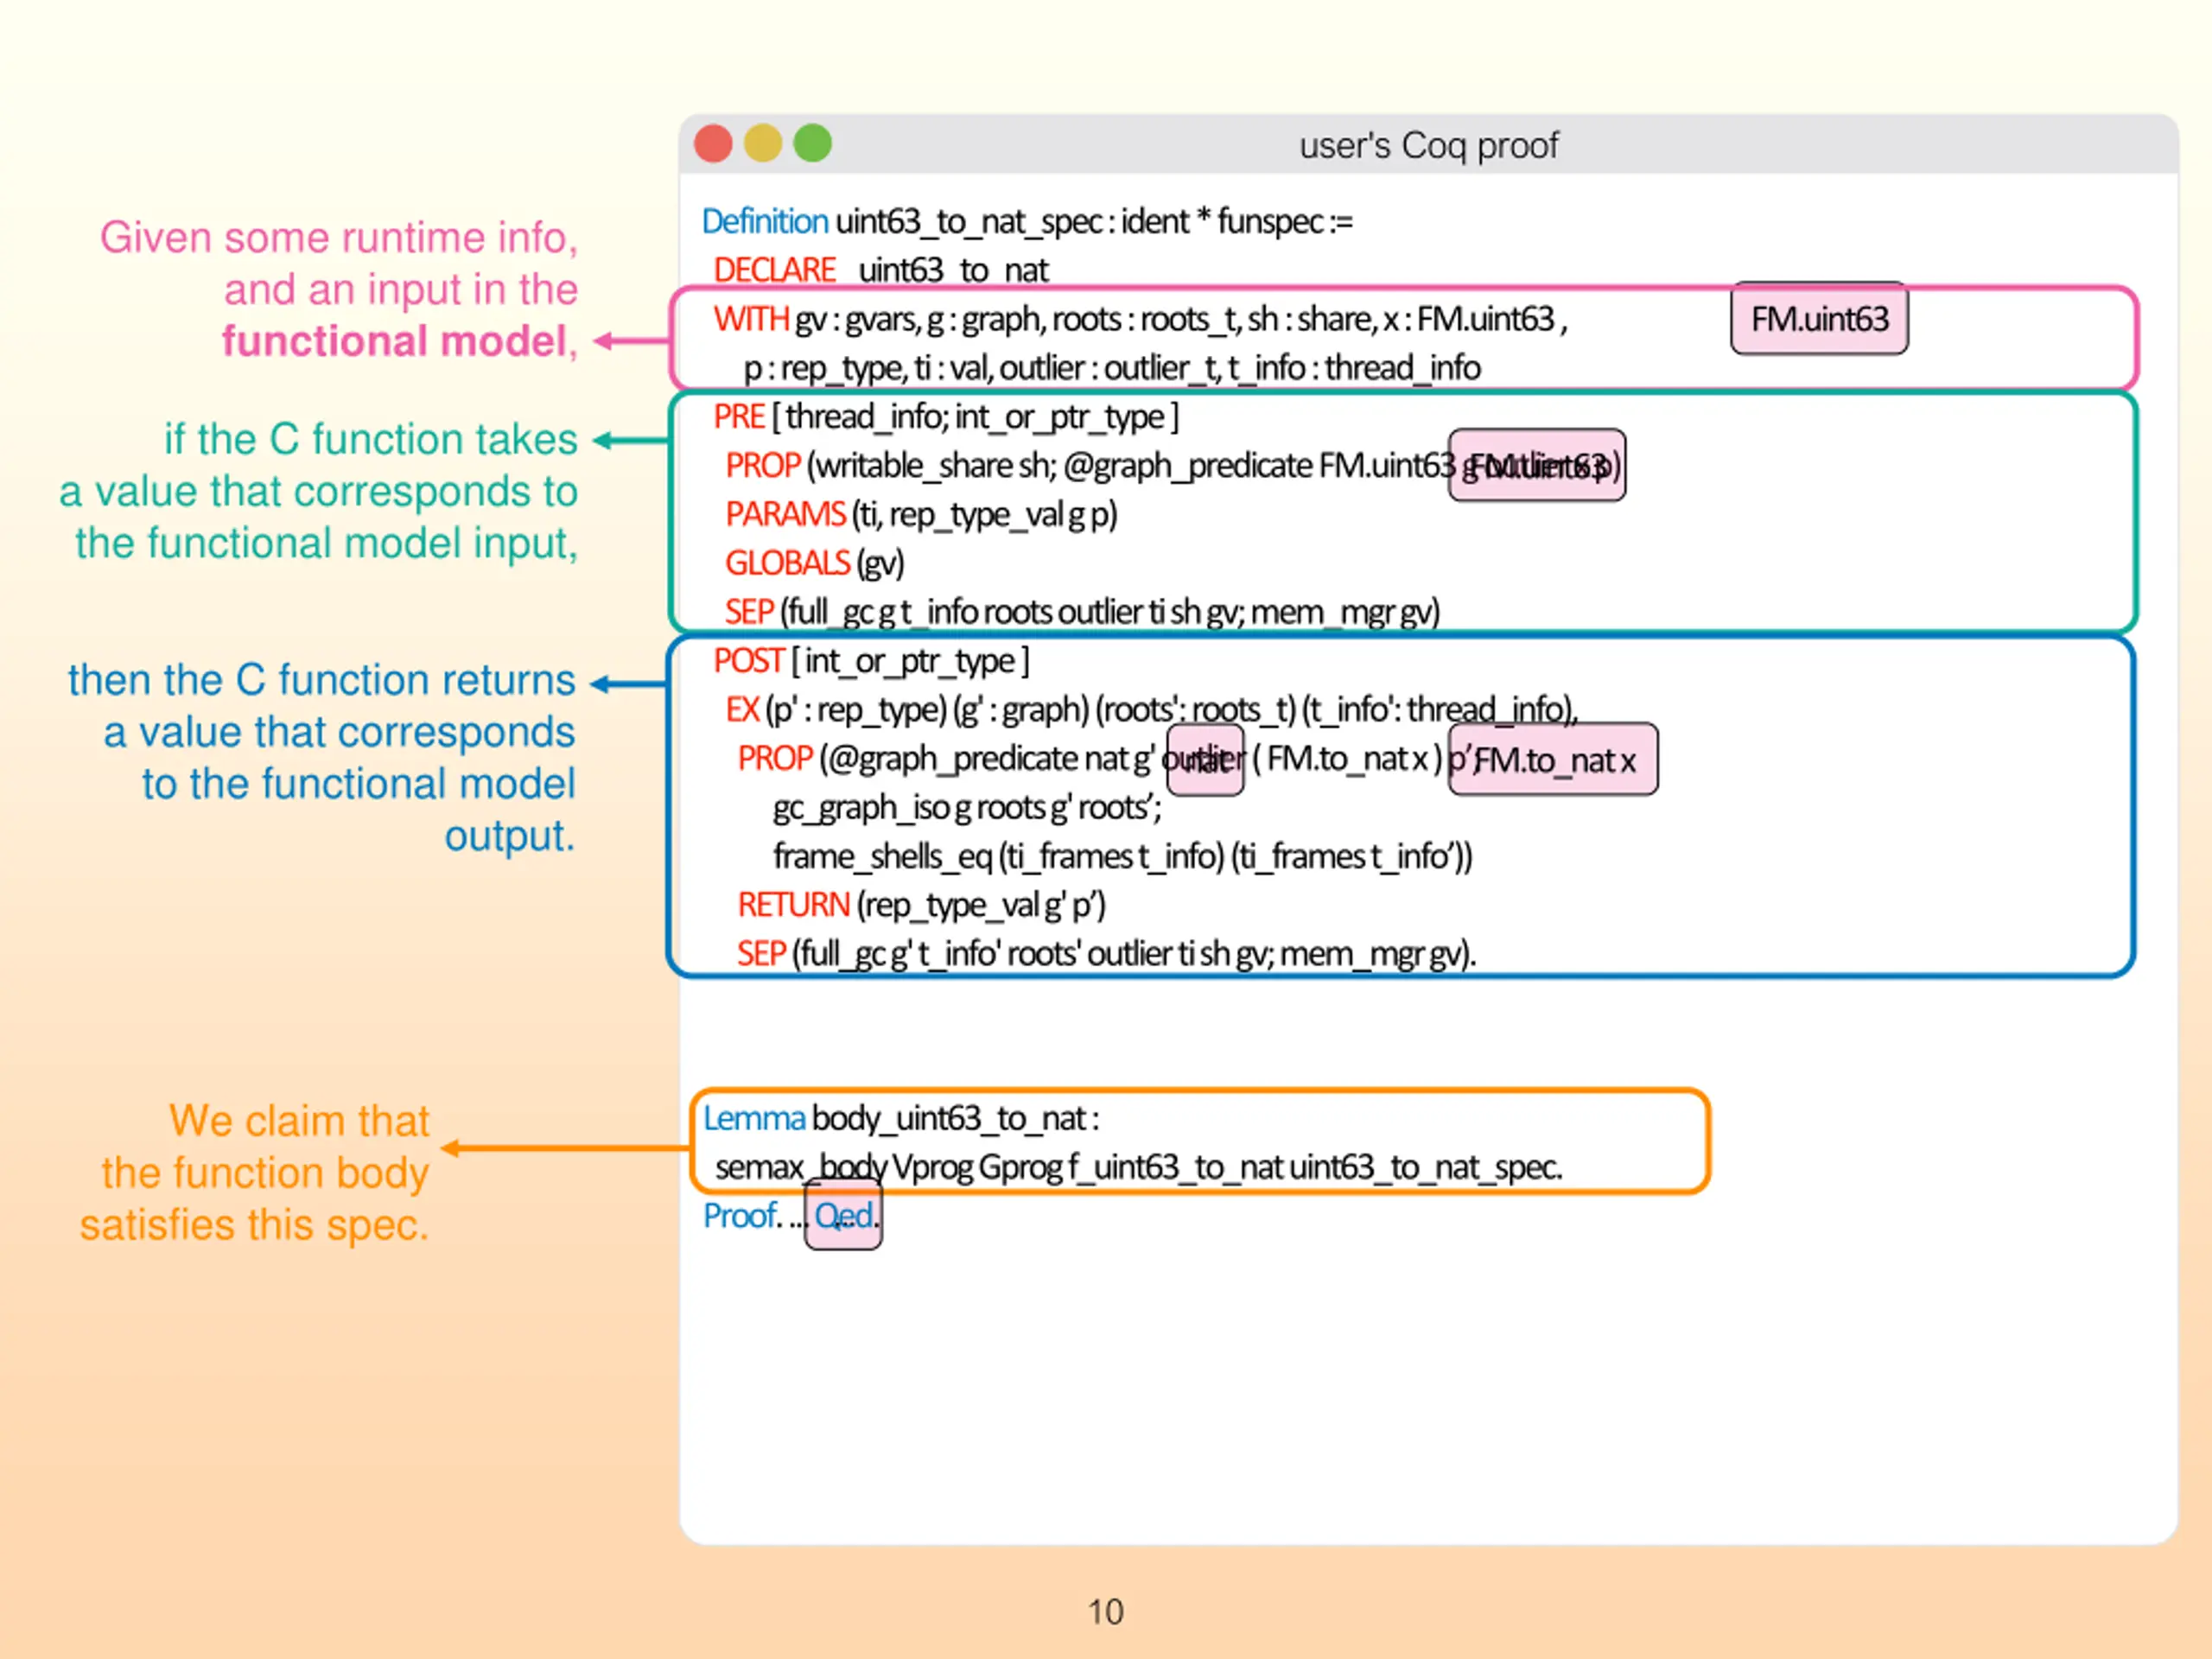Click the pink "FM.to_nat x" box
Screen dimensions: 2212x1659
click(1553, 760)
